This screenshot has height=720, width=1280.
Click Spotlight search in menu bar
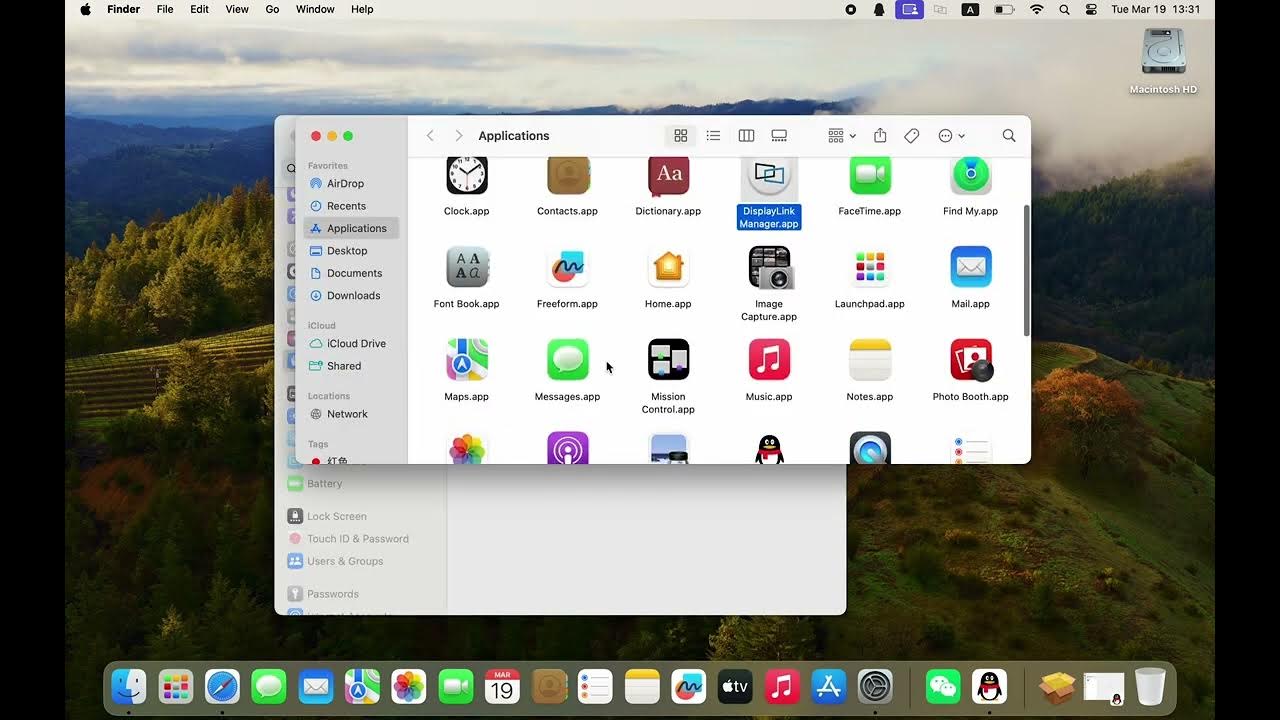[1064, 9]
